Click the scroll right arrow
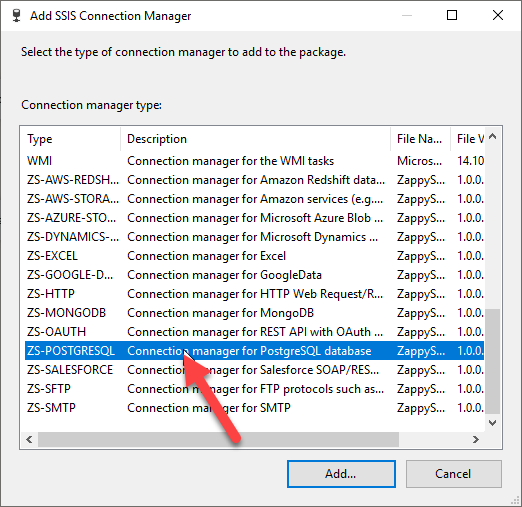 (x=476, y=439)
